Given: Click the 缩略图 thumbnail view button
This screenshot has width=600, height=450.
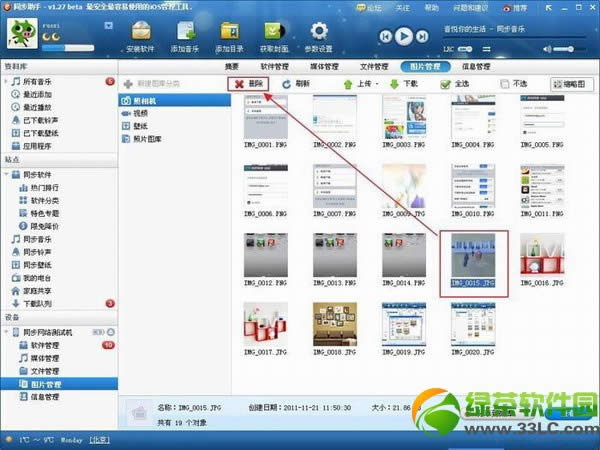Looking at the screenshot, I should coord(572,84).
